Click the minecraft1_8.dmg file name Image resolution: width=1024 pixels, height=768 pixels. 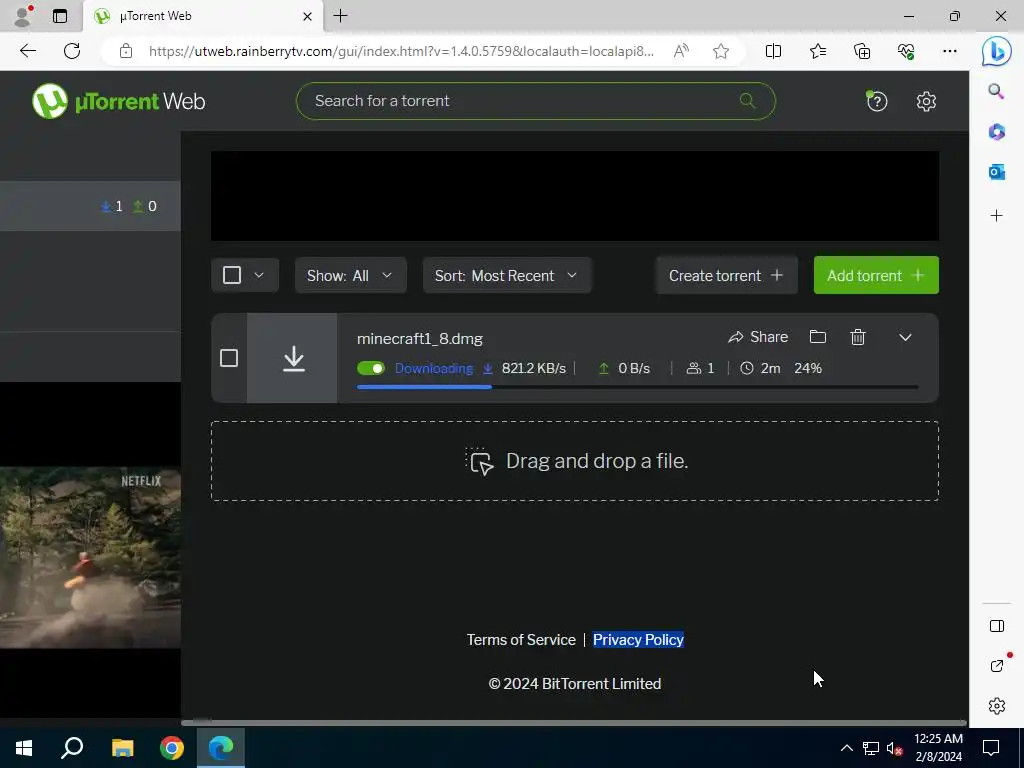point(419,338)
